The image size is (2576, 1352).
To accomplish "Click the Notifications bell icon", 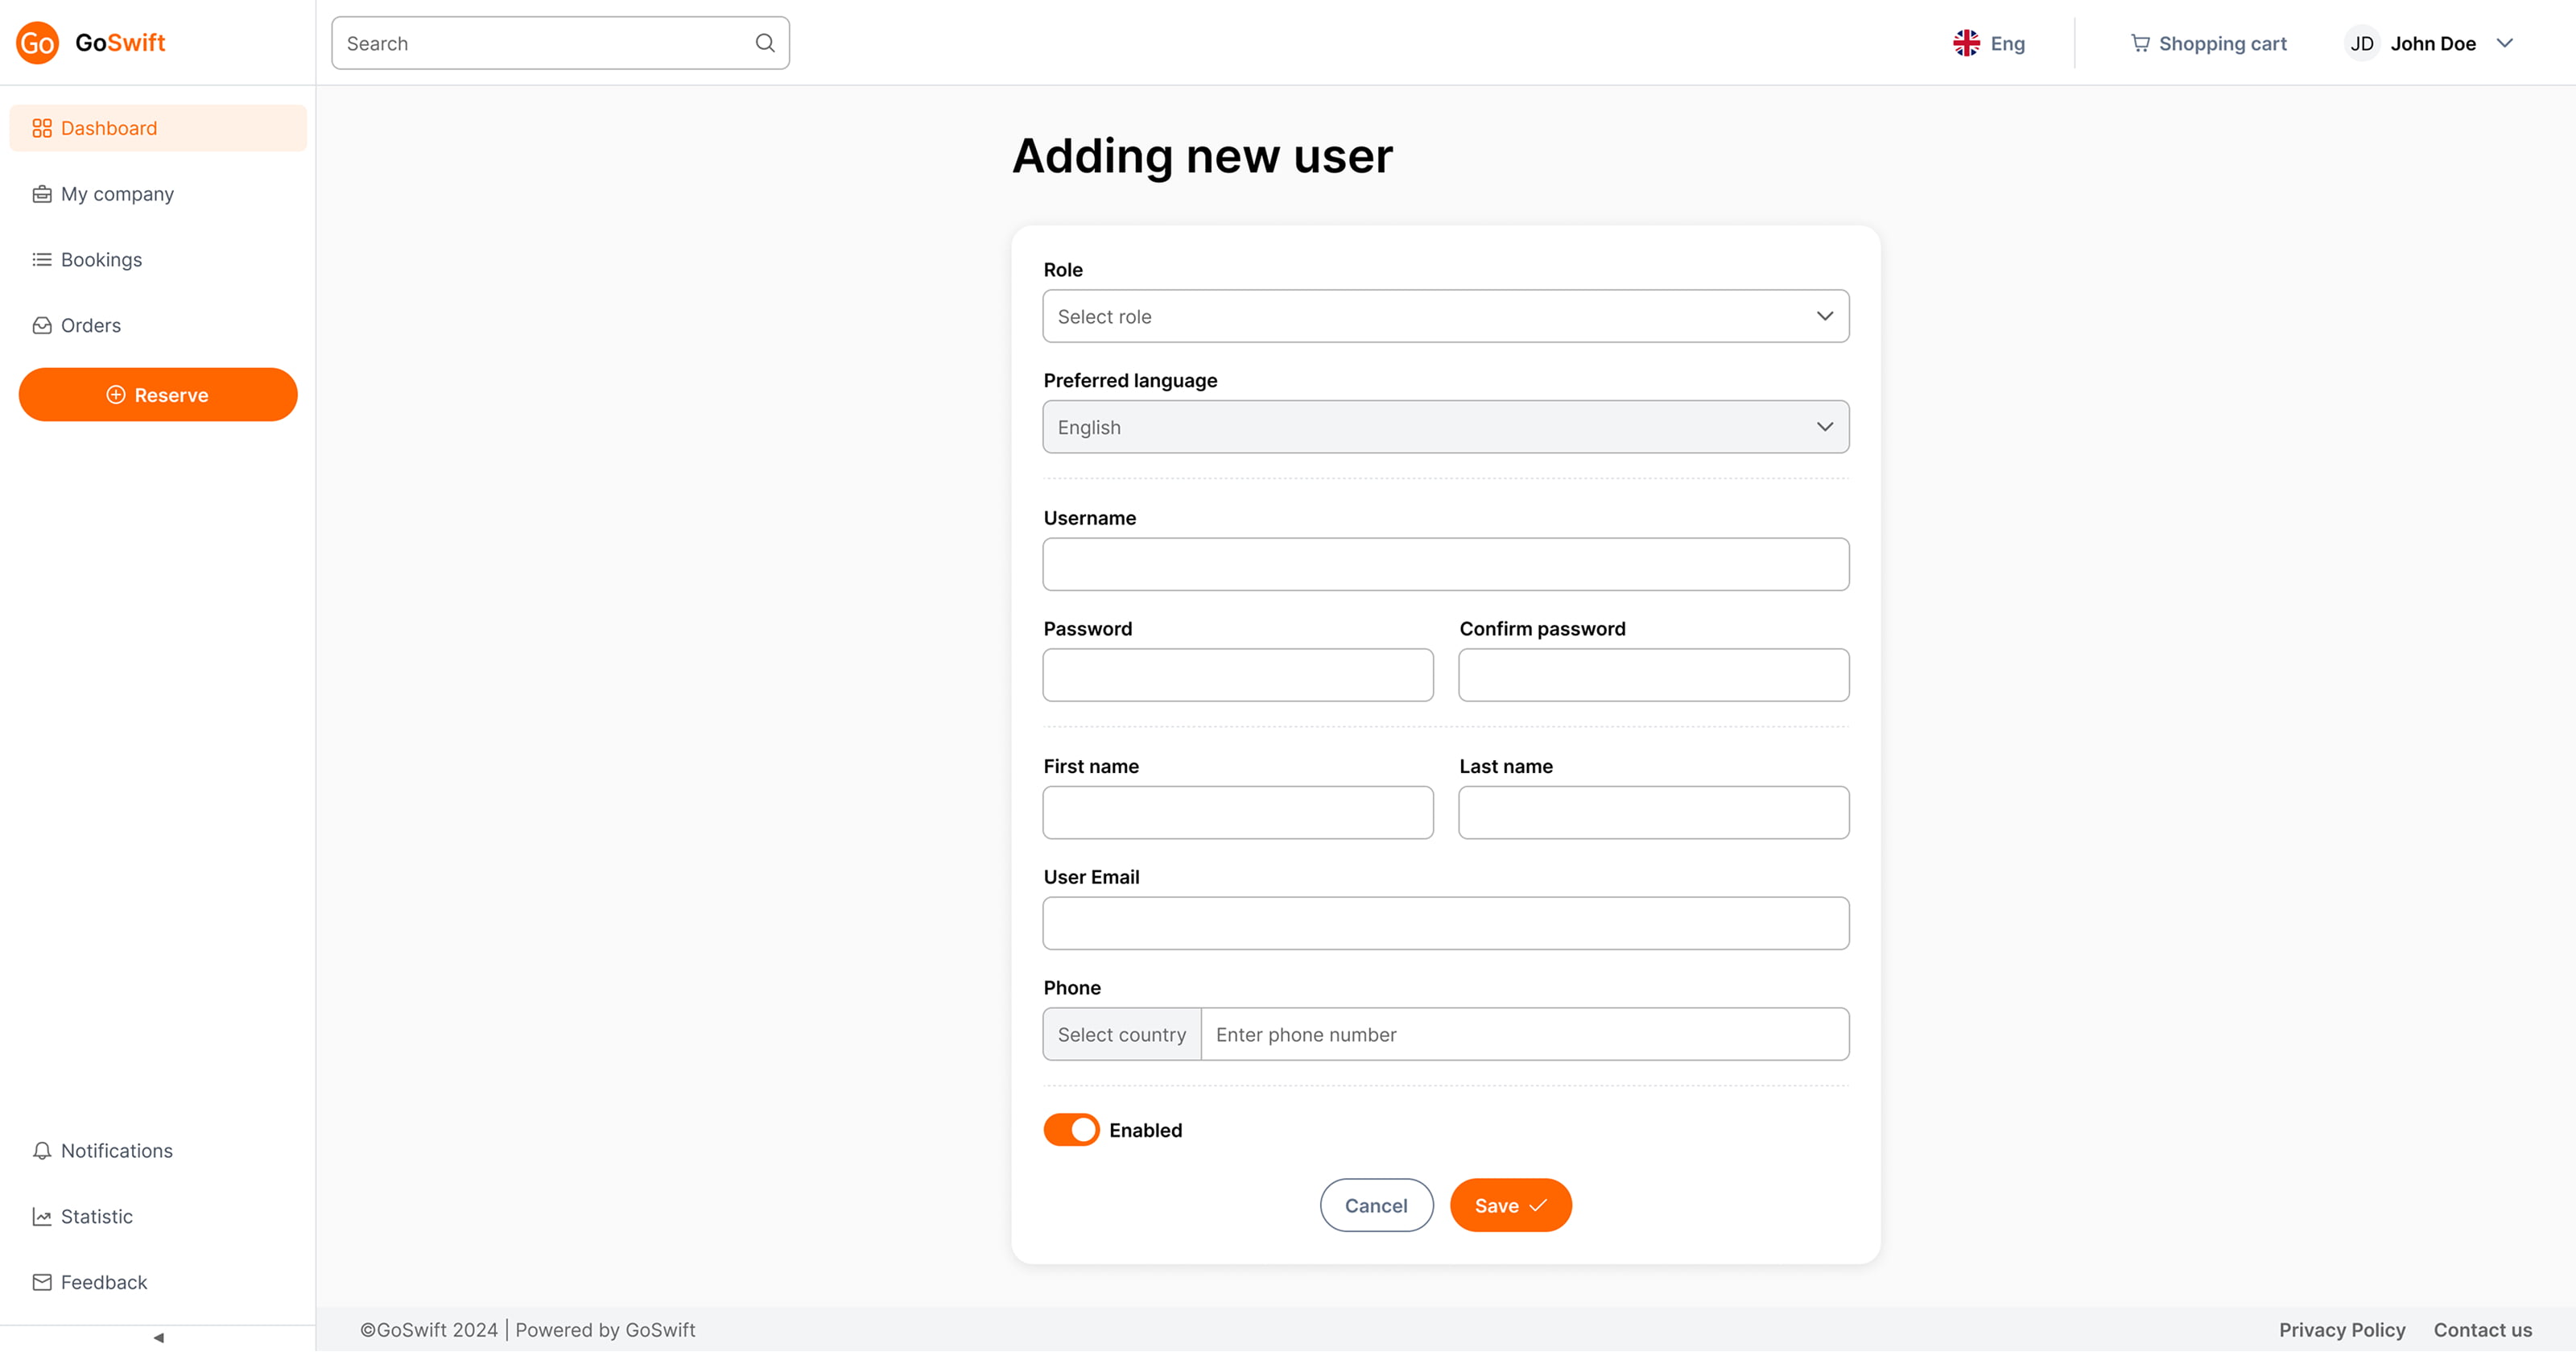I will pyautogui.click(x=42, y=1151).
